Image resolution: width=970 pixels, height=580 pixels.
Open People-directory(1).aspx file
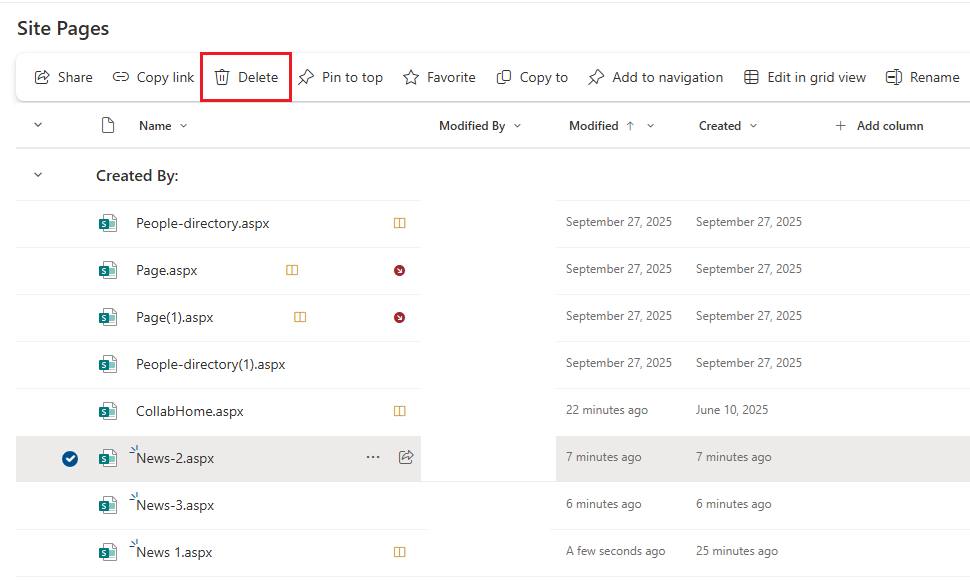click(210, 364)
